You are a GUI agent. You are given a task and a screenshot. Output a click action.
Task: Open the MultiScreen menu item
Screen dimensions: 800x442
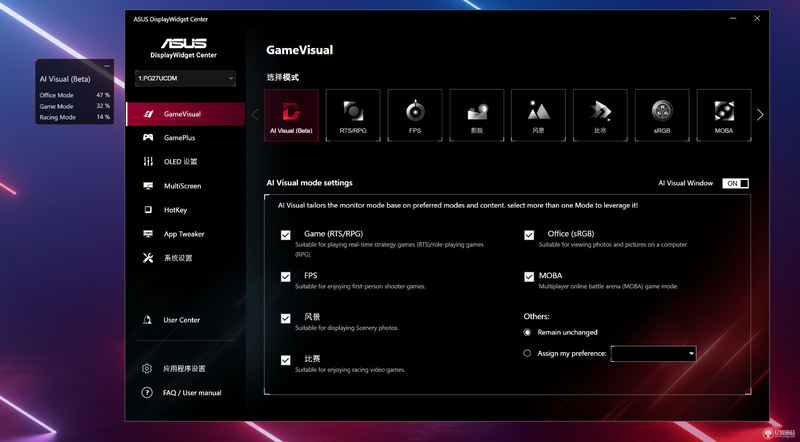tap(186, 186)
